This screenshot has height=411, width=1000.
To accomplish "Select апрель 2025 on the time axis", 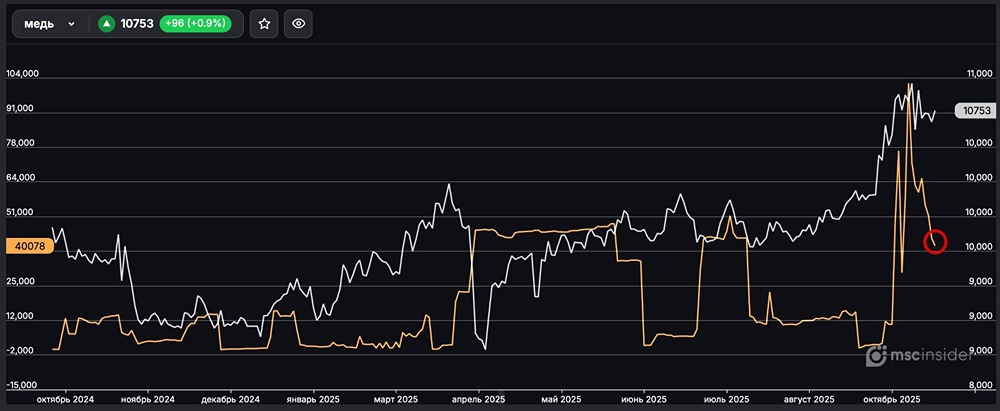I will (480, 397).
